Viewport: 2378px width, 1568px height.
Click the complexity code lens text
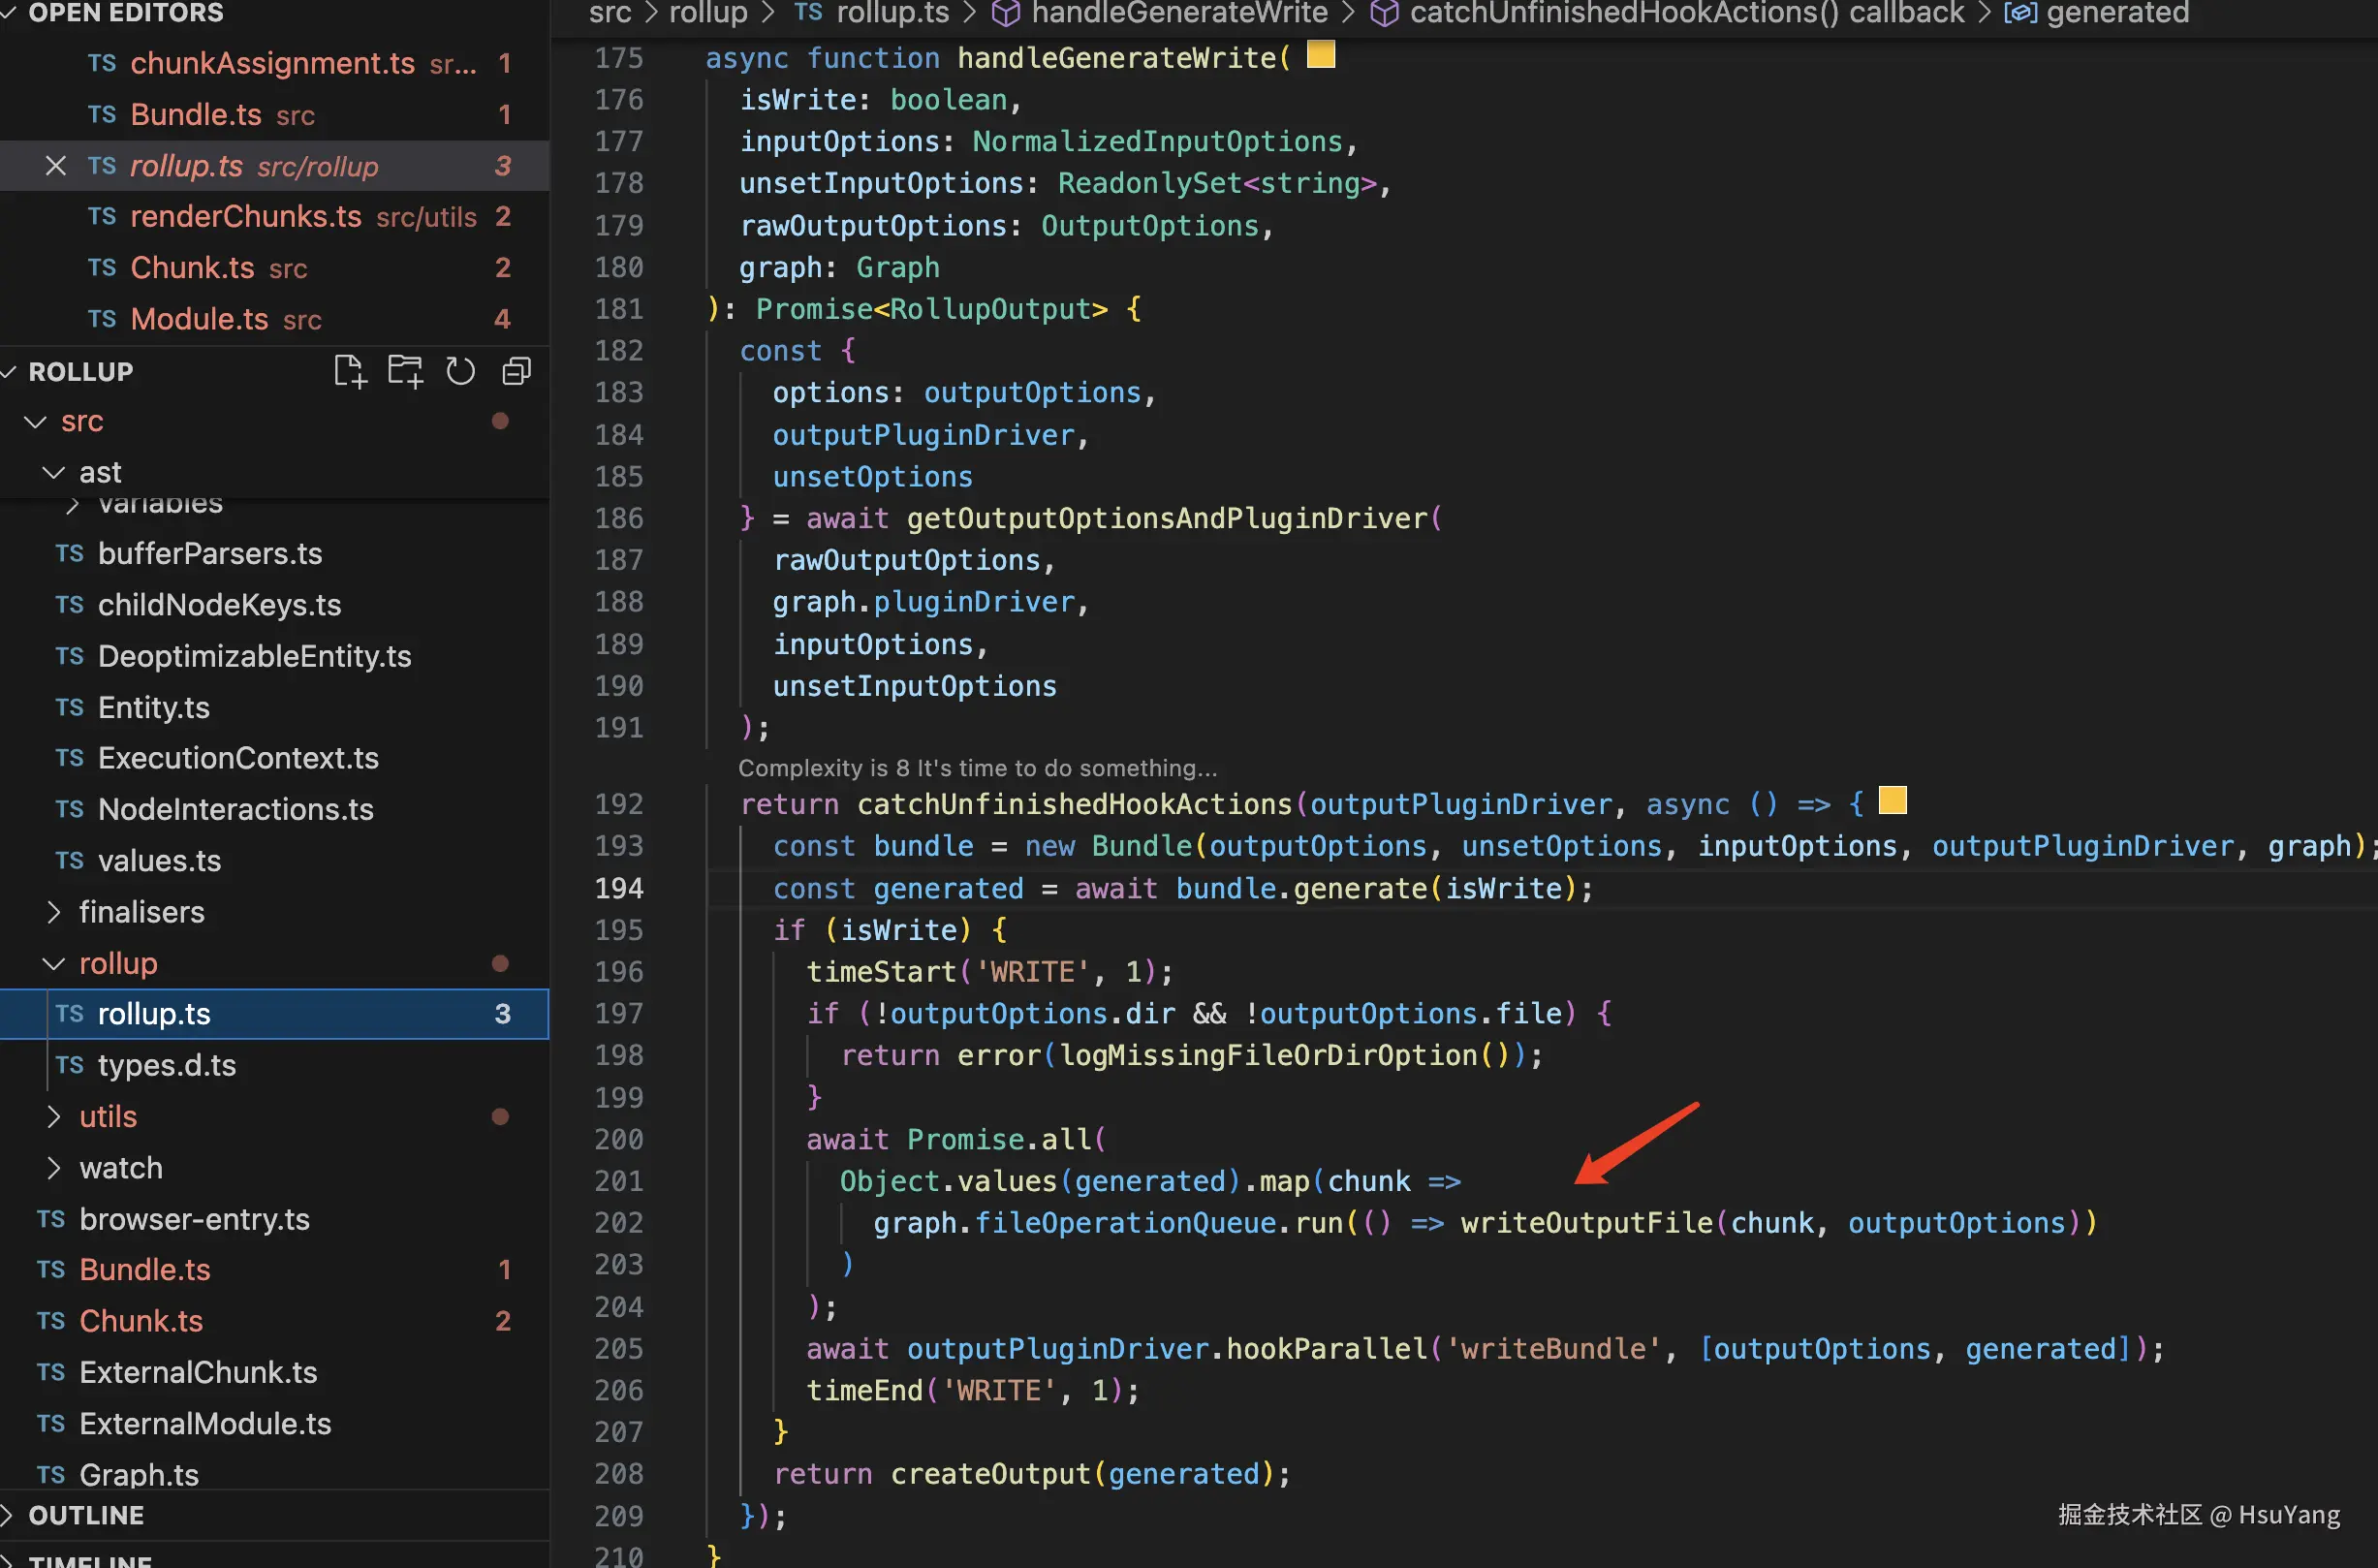click(977, 768)
